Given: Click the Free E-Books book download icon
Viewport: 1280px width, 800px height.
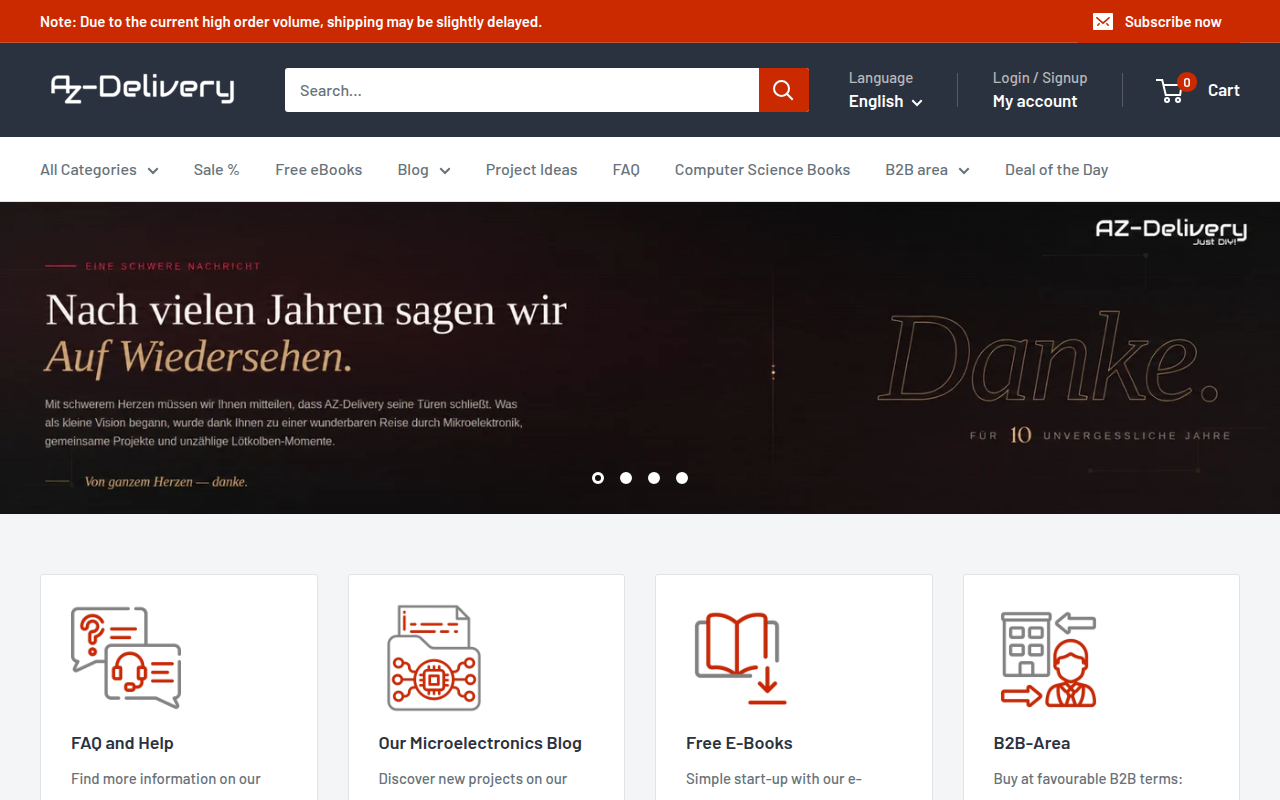Looking at the screenshot, I should (x=740, y=658).
